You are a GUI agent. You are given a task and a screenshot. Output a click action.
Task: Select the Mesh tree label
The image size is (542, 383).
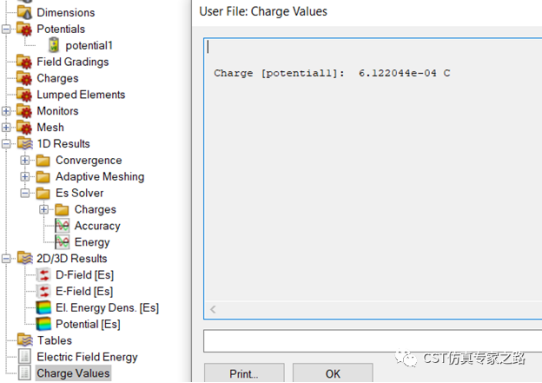click(x=50, y=128)
